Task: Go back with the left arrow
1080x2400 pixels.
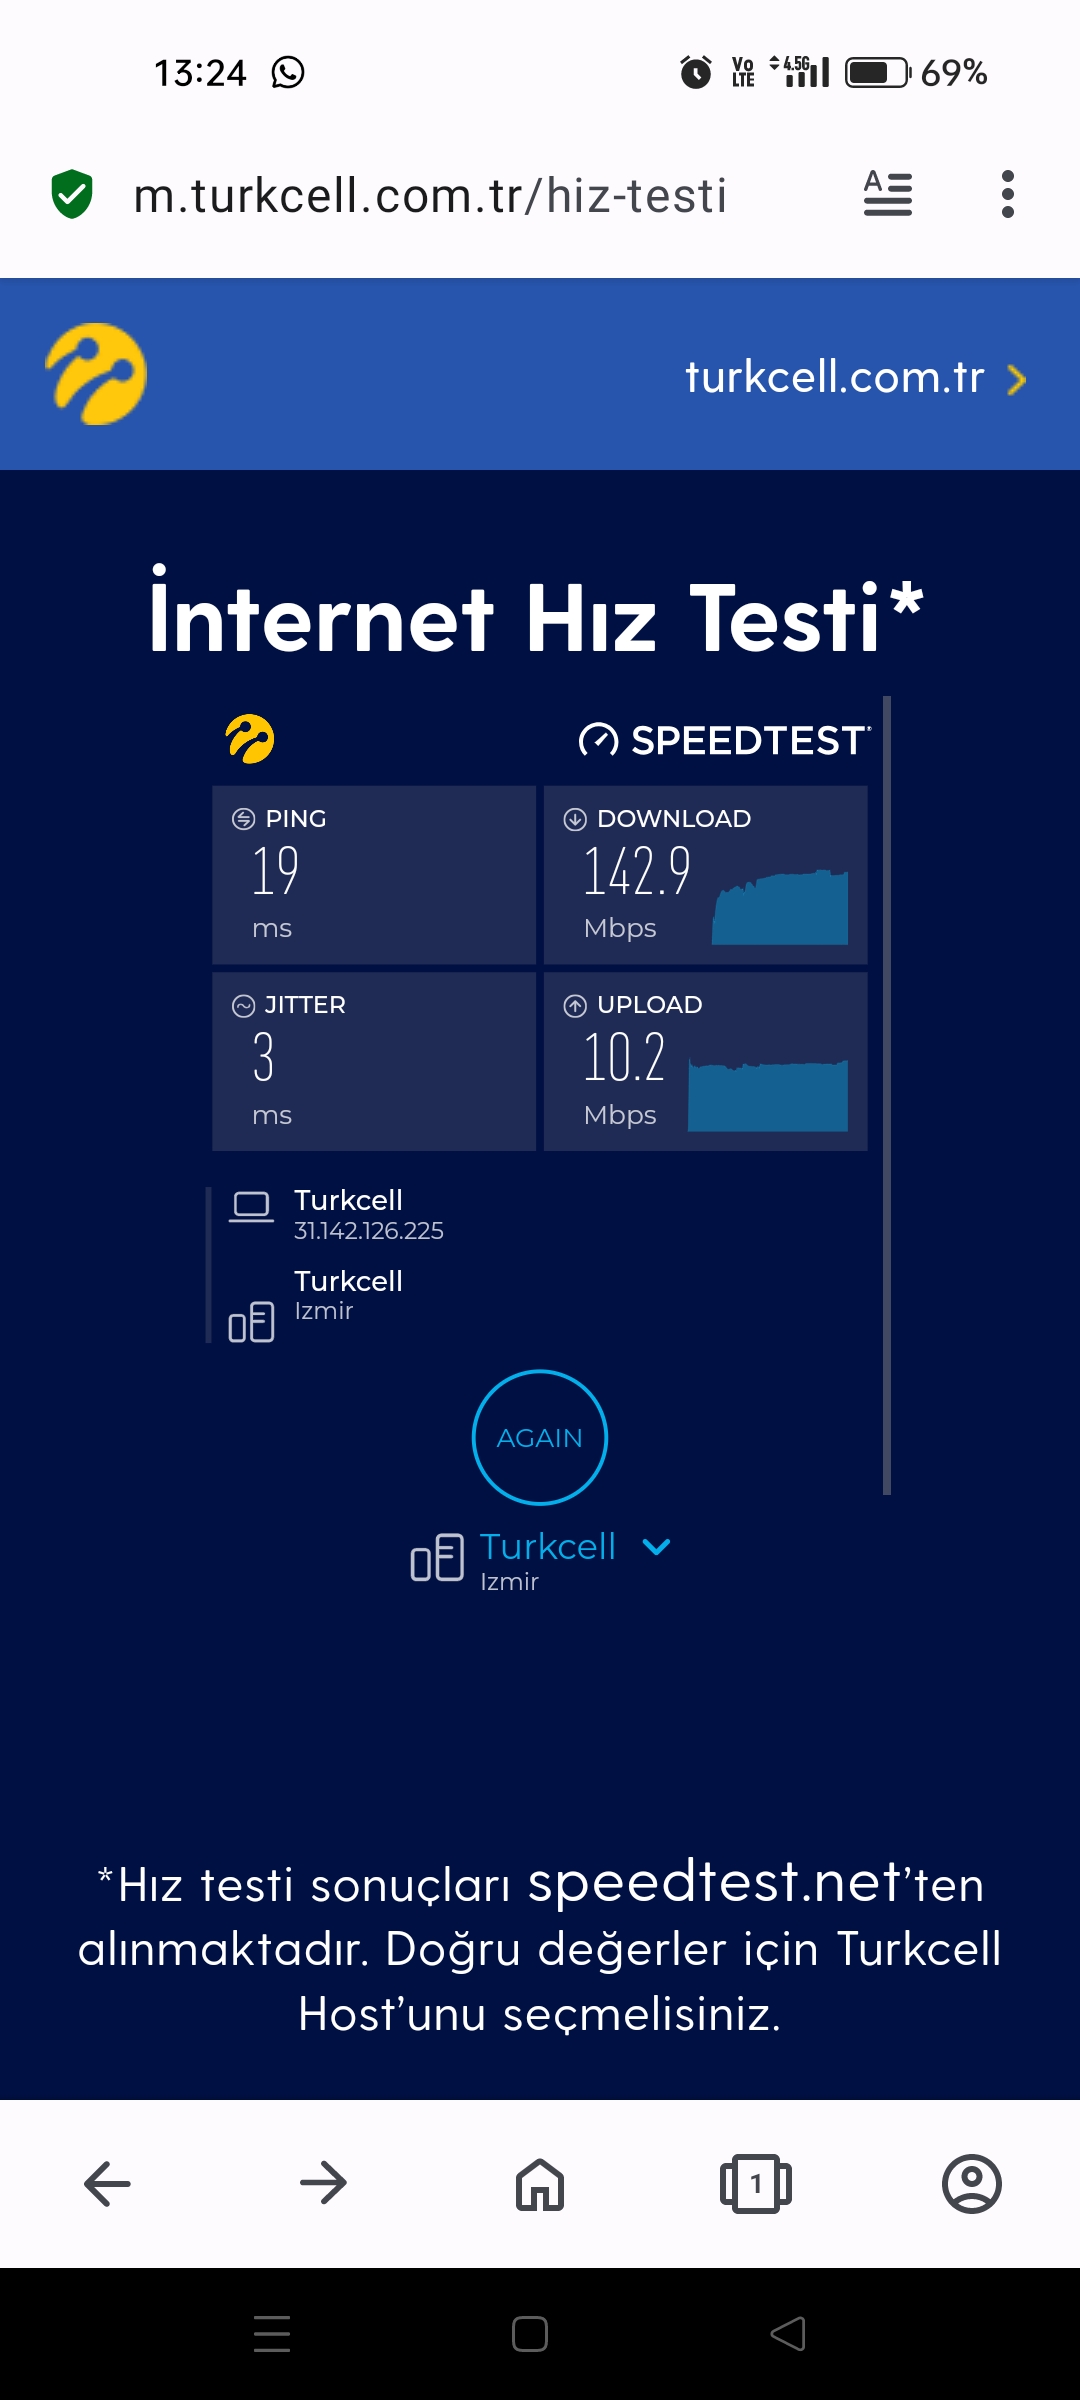Action: point(107,2183)
